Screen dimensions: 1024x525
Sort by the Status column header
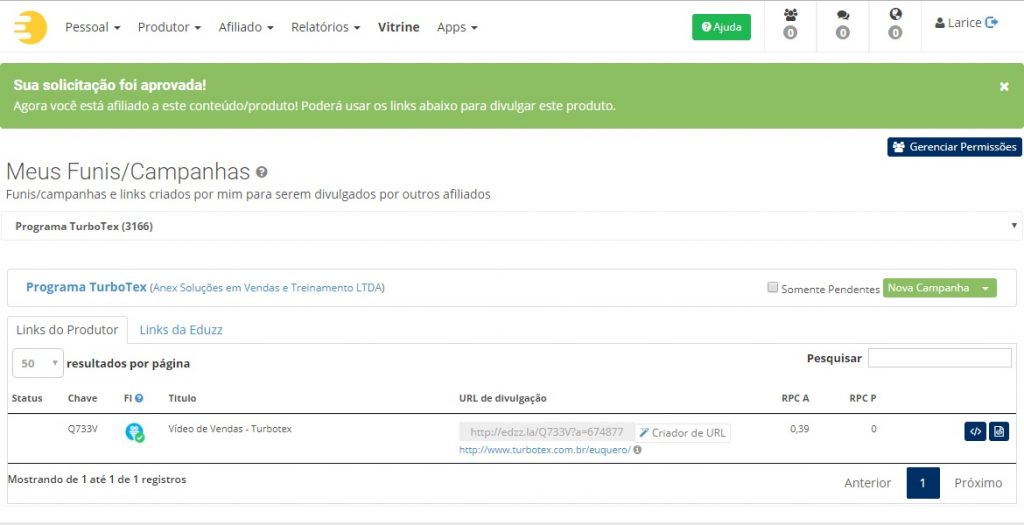click(x=27, y=398)
